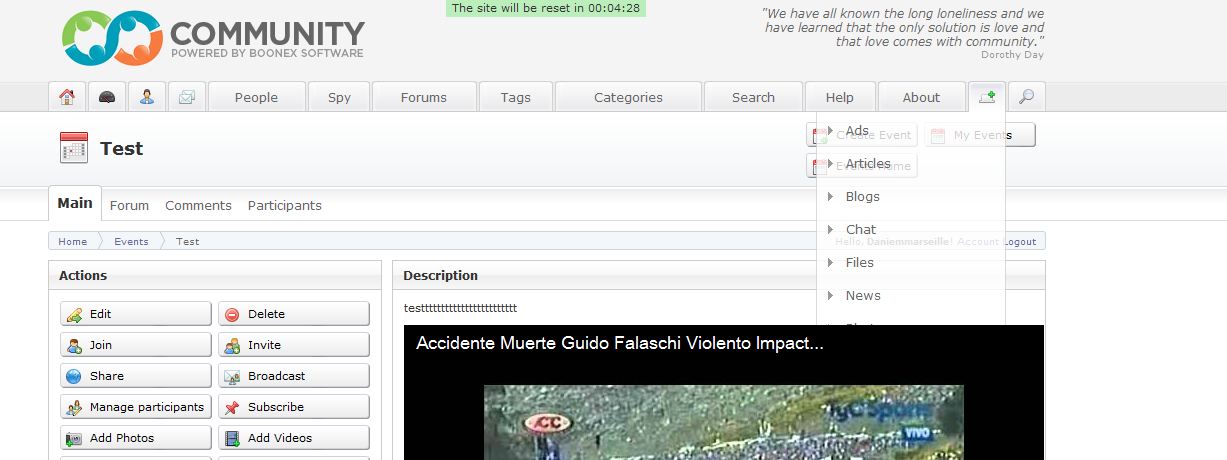Open the dashboard icon in the navigation bar
The image size is (1227, 460).
click(x=107, y=97)
